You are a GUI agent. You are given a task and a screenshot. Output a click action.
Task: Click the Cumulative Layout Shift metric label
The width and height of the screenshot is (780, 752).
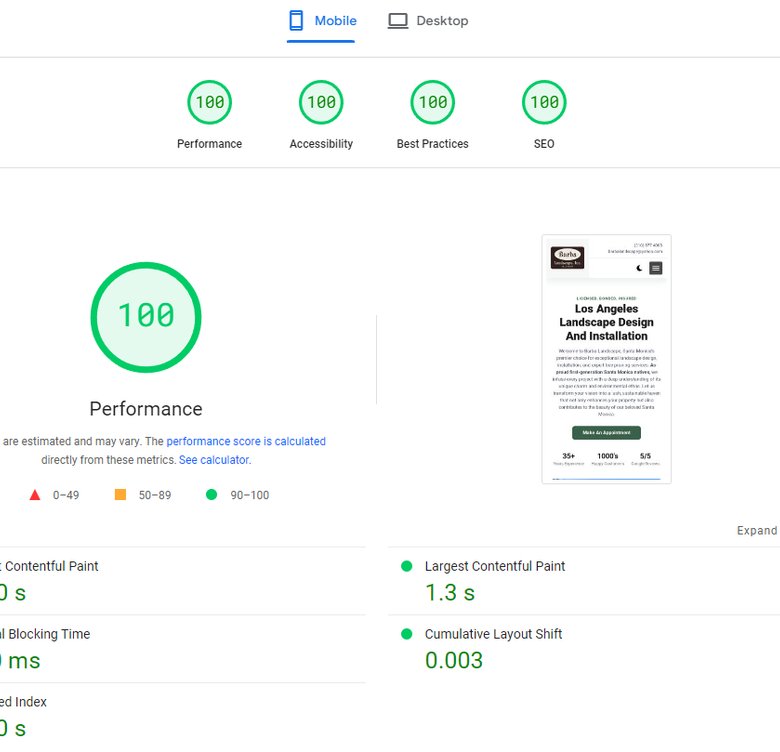click(x=493, y=634)
